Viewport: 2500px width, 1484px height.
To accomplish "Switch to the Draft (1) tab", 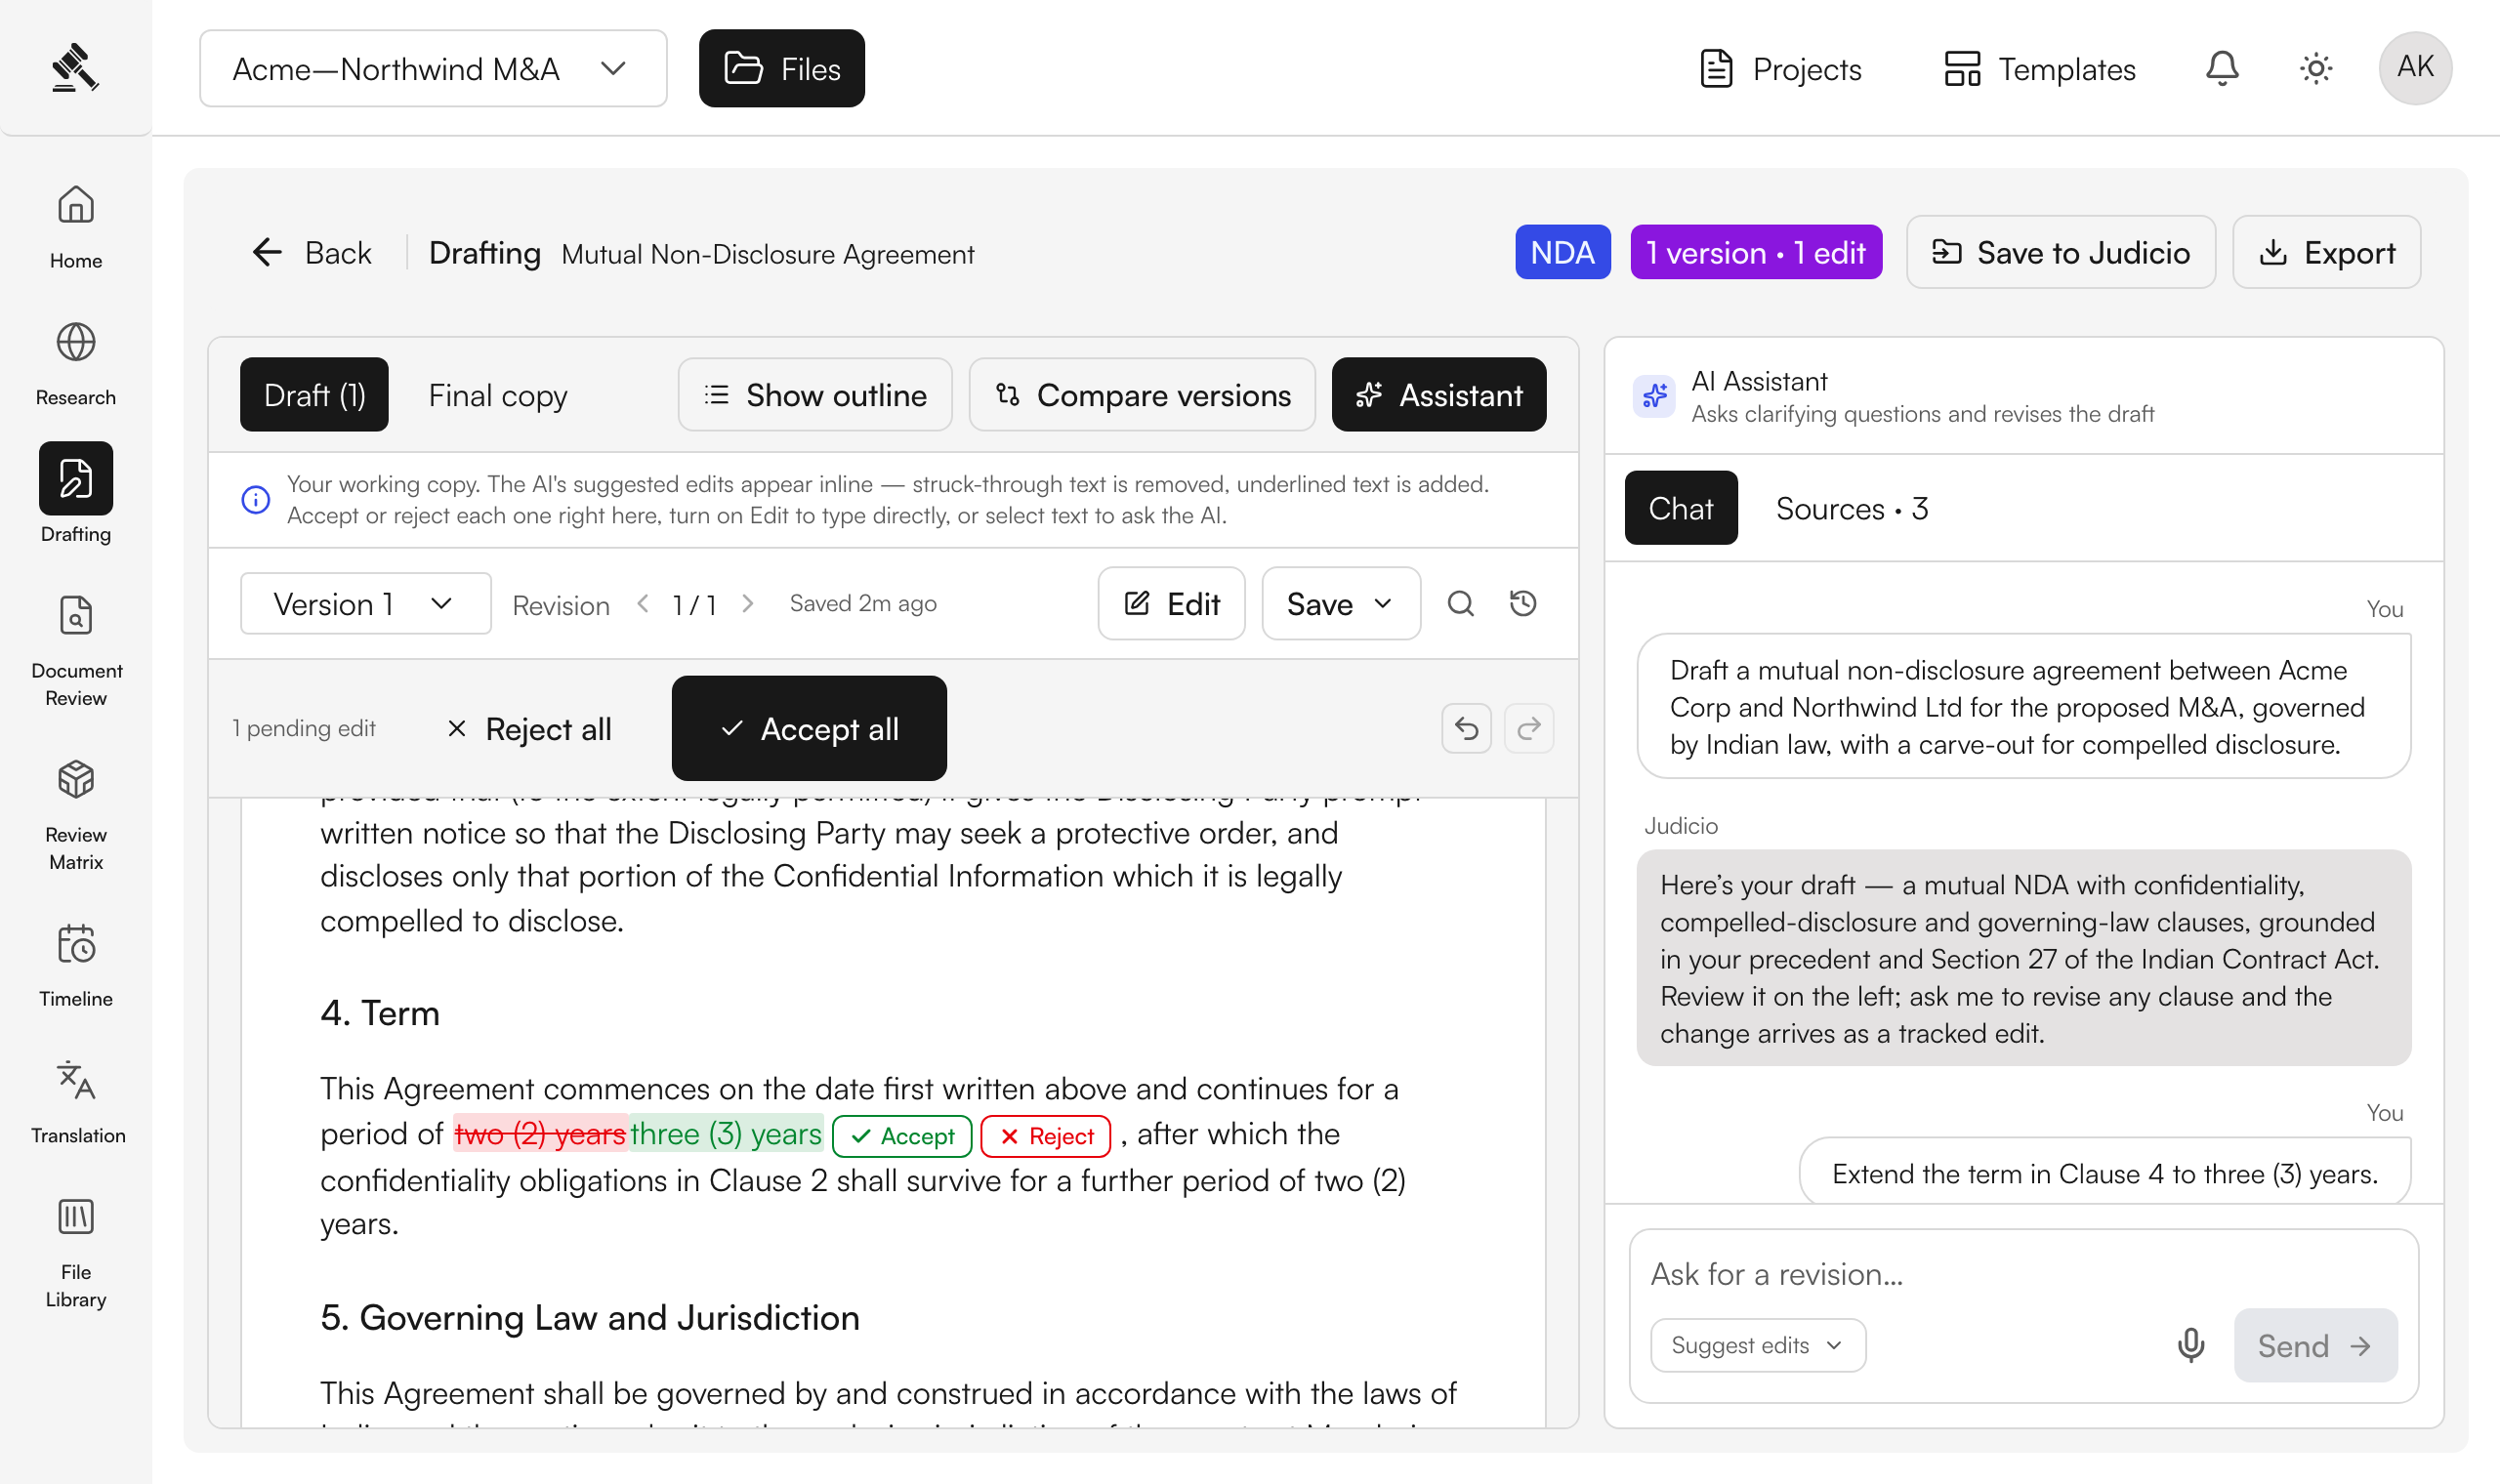I will click(314, 395).
